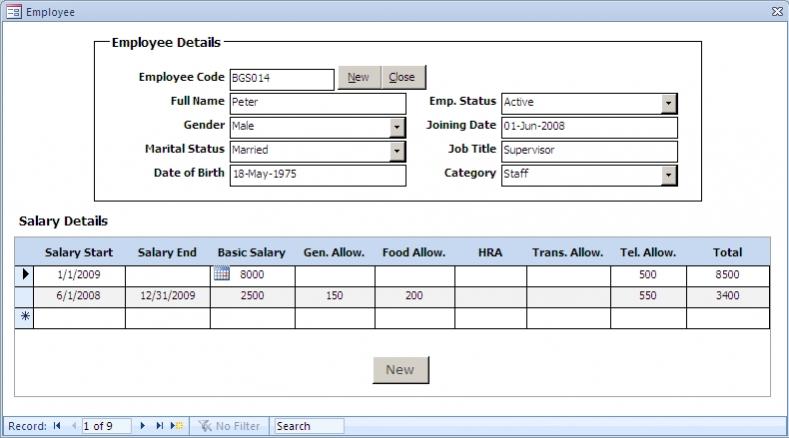
Task: Expand the Gender dropdown
Action: 397,127
